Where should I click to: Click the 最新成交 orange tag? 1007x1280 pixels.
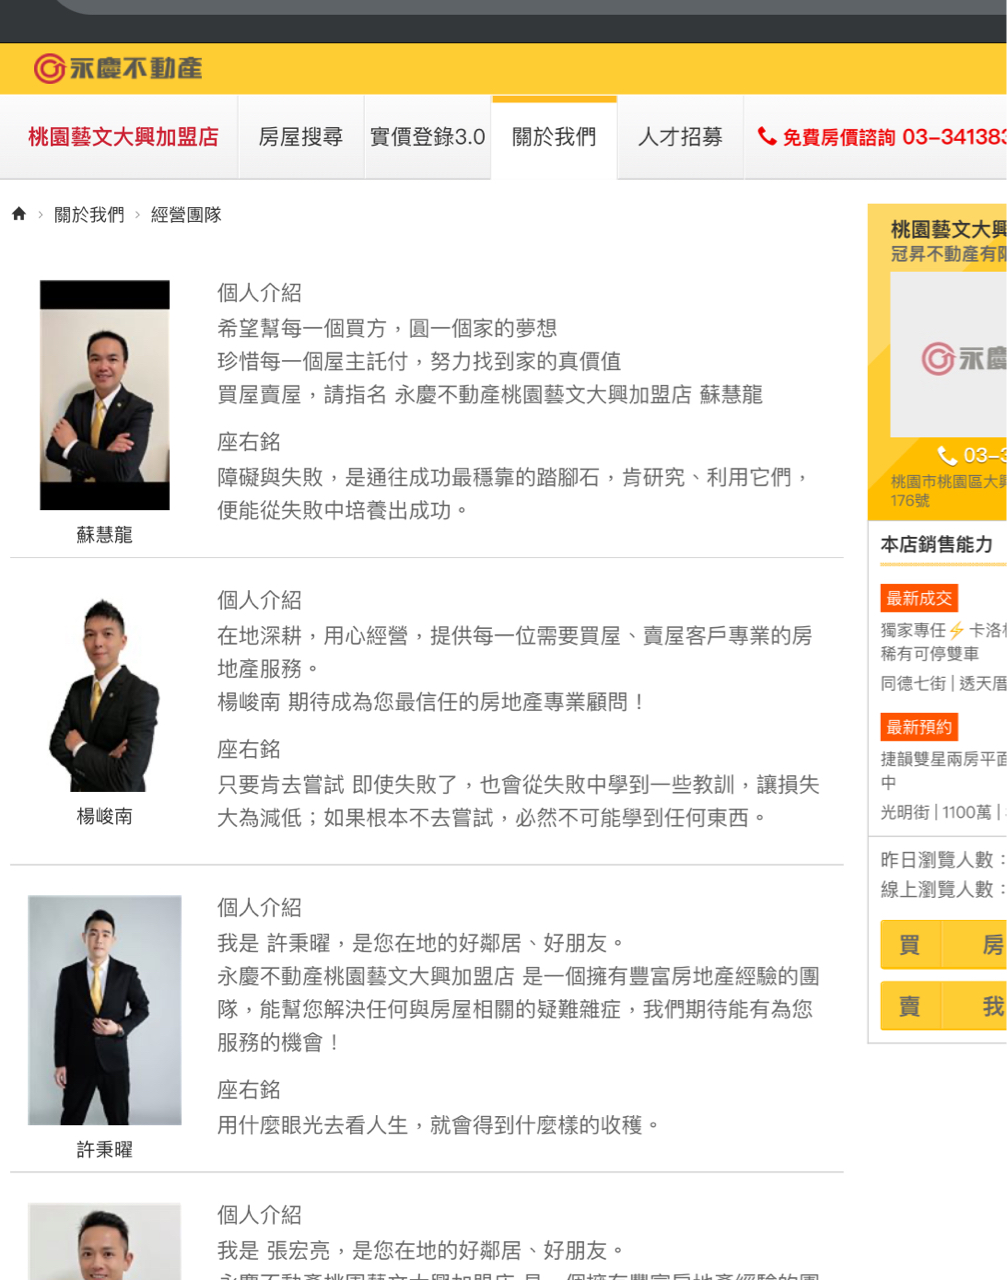pos(919,598)
